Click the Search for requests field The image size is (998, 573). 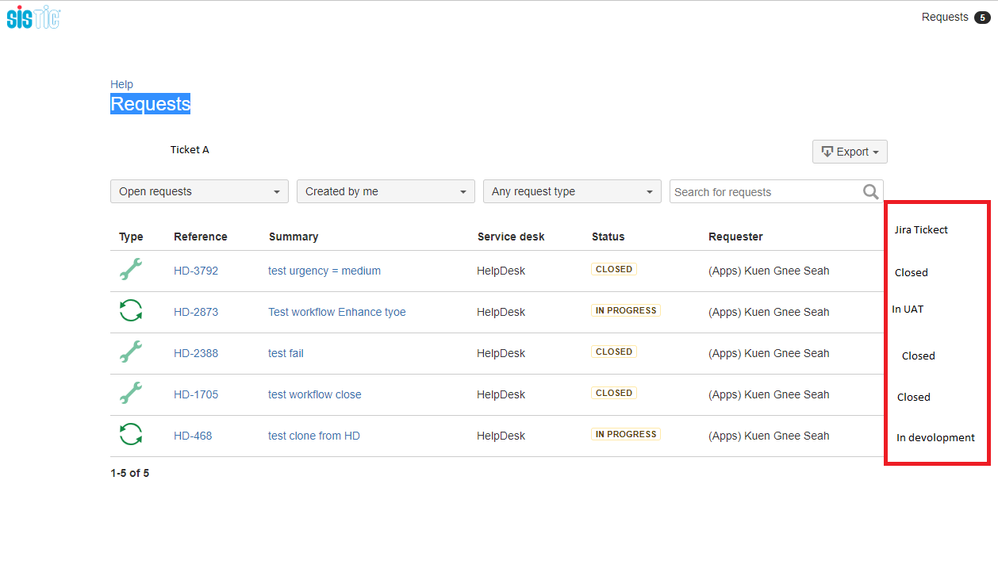coord(776,192)
